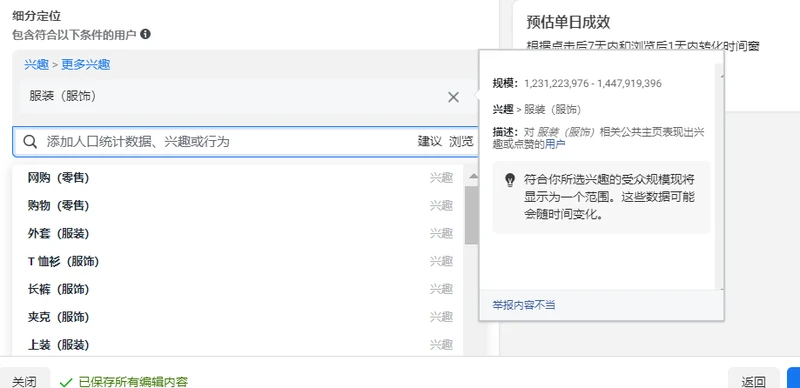Switch to the 浏览 tab
The width and height of the screenshot is (800, 388).
[x=461, y=141]
